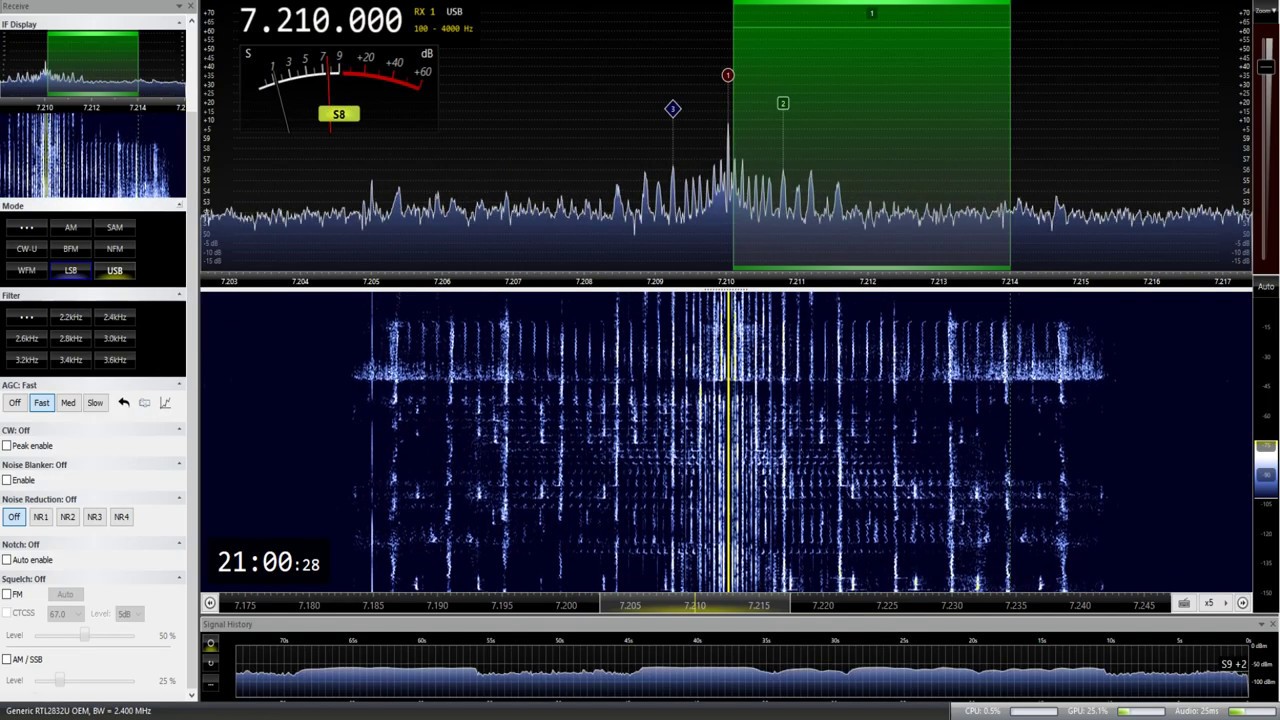Collapse the Mode section
Image resolution: width=1280 pixels, height=720 pixels.
[180, 205]
